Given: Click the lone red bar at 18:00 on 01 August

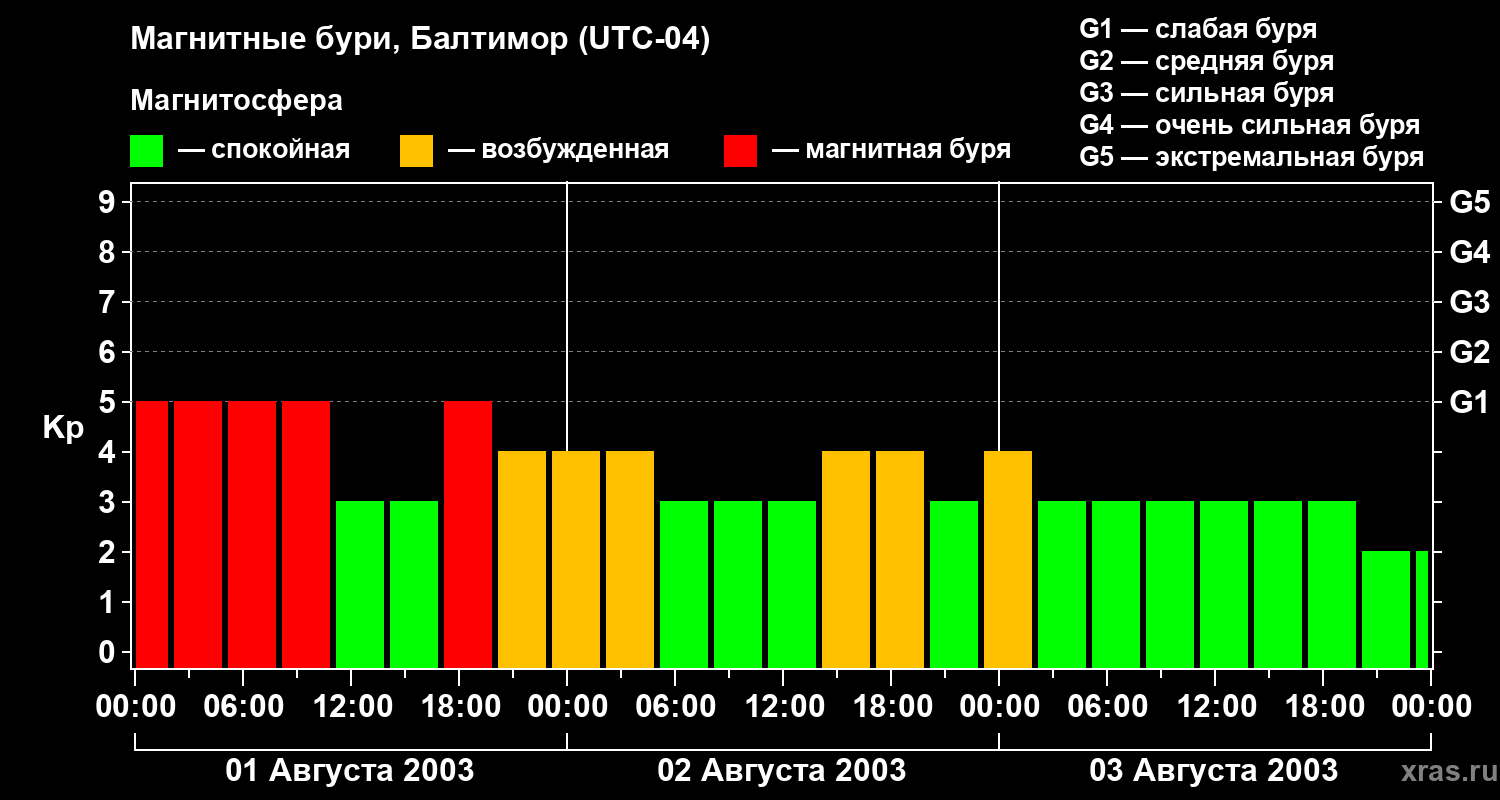Looking at the screenshot, I should [468, 534].
